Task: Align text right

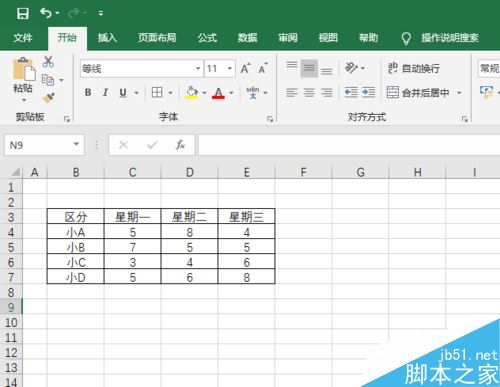Action: 327,92
